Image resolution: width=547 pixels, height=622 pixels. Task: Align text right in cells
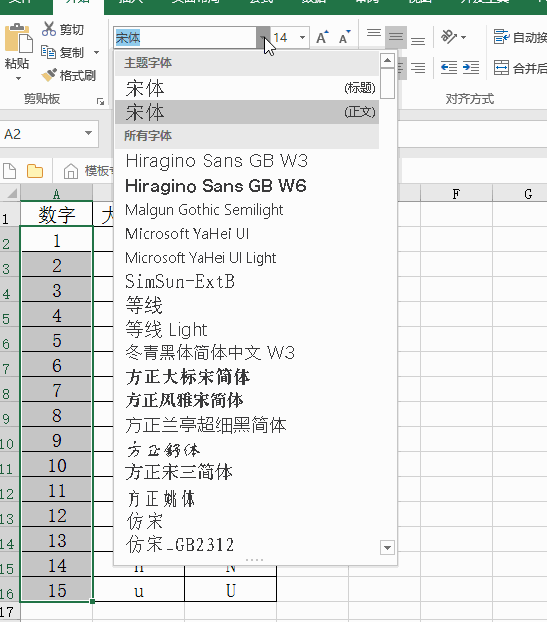pos(418,68)
